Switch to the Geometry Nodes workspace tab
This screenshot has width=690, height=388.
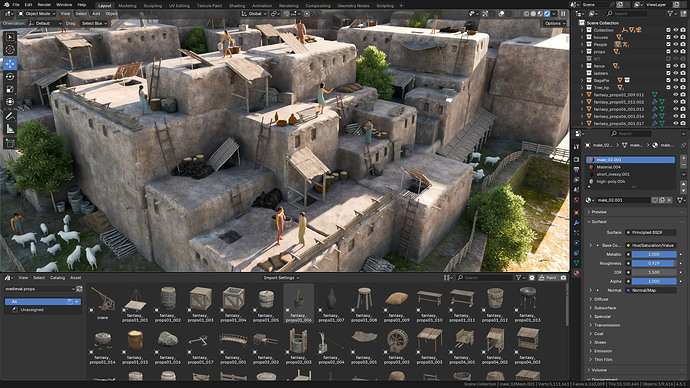(x=353, y=6)
